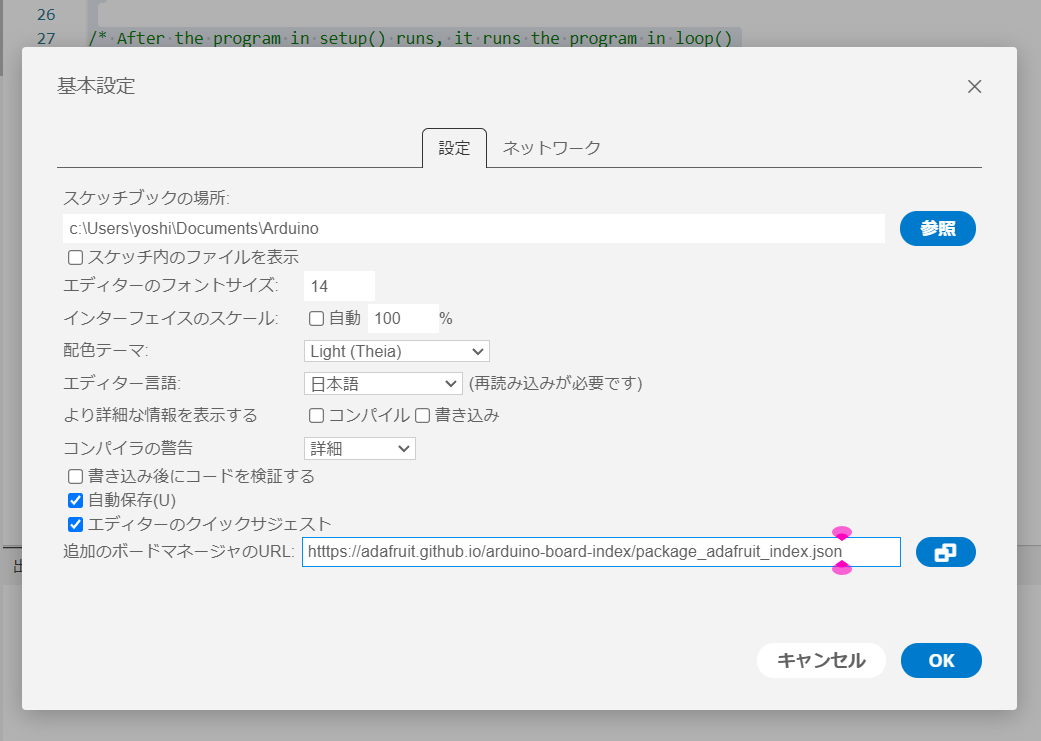1041x741 pixels.
Task: Confirm settings with OK button
Action: pos(941,661)
